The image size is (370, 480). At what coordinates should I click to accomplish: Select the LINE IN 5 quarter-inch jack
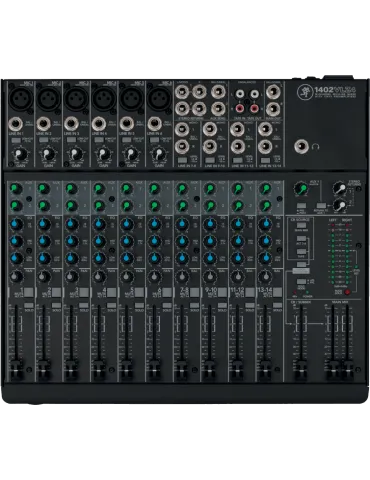tap(127, 124)
